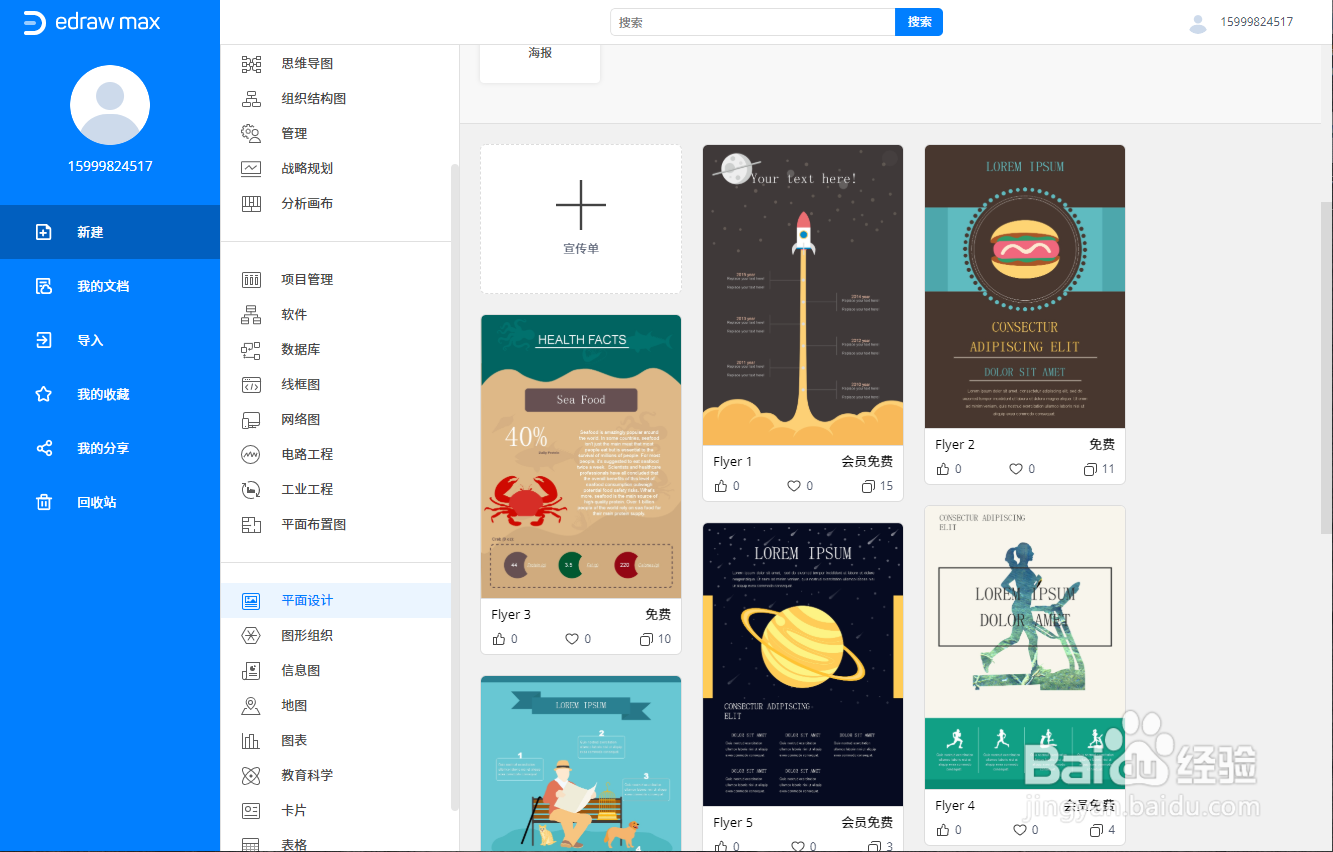Image resolution: width=1333 pixels, height=852 pixels.
Task: Click the star icon beside 我的收藏
Action: point(44,394)
